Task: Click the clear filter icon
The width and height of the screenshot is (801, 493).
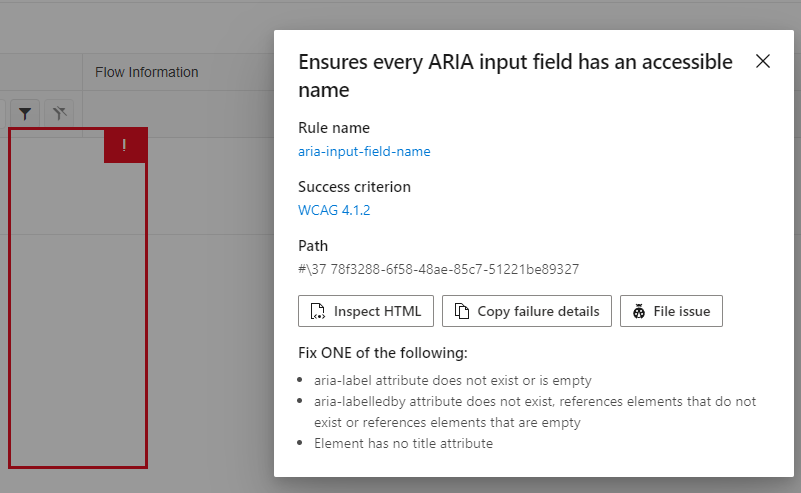Action: (59, 113)
